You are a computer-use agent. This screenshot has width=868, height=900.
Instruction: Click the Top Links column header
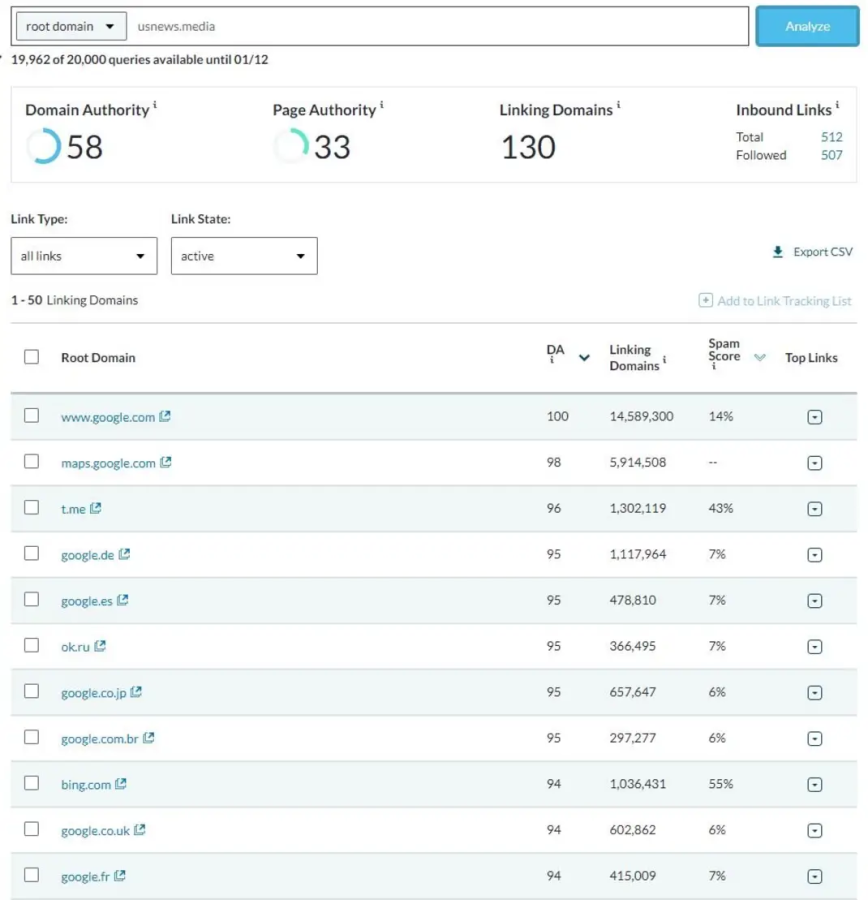point(811,358)
